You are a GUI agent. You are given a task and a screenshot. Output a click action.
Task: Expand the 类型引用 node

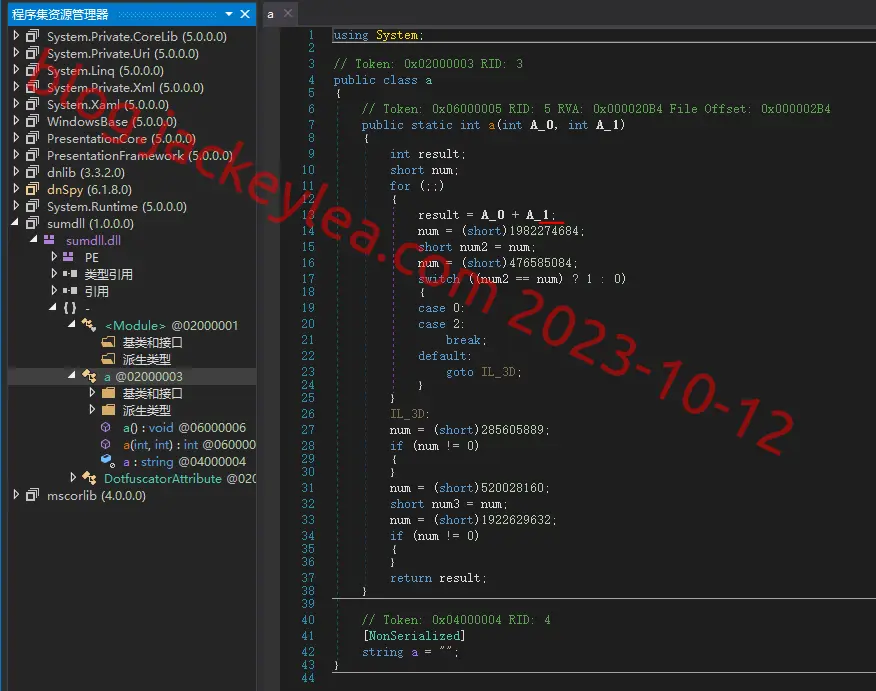54,274
